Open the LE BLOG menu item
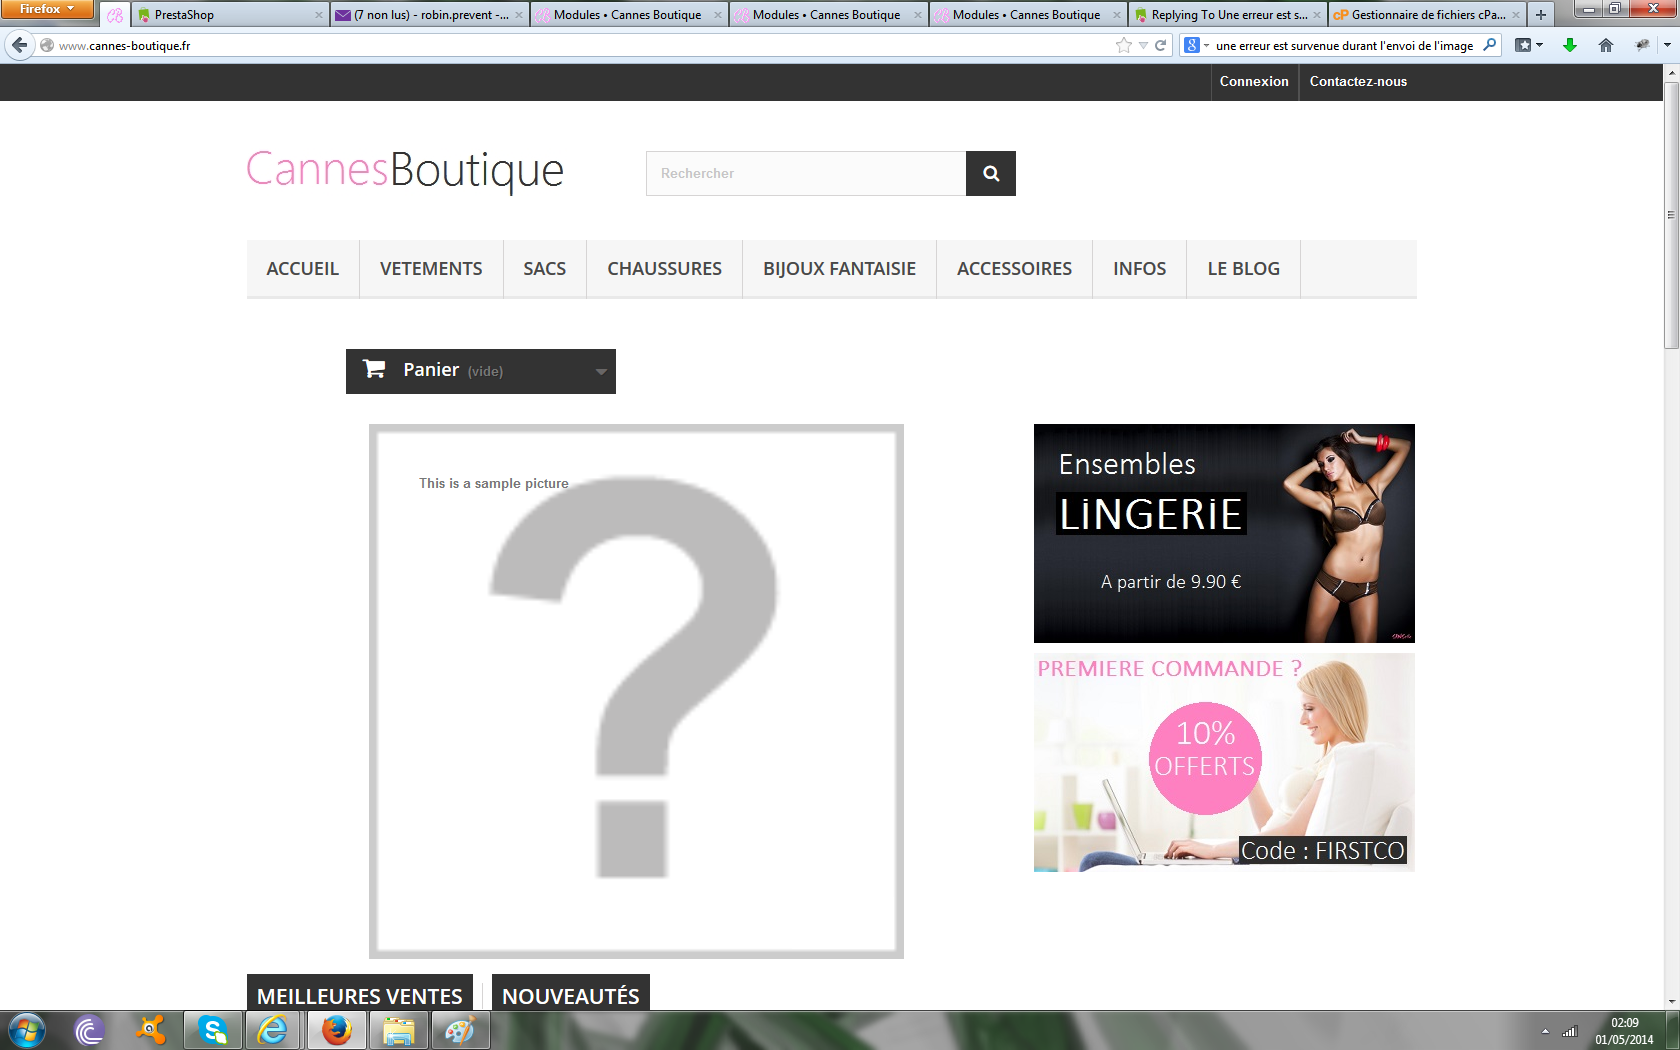Viewport: 1680px width, 1050px height. [x=1243, y=269]
